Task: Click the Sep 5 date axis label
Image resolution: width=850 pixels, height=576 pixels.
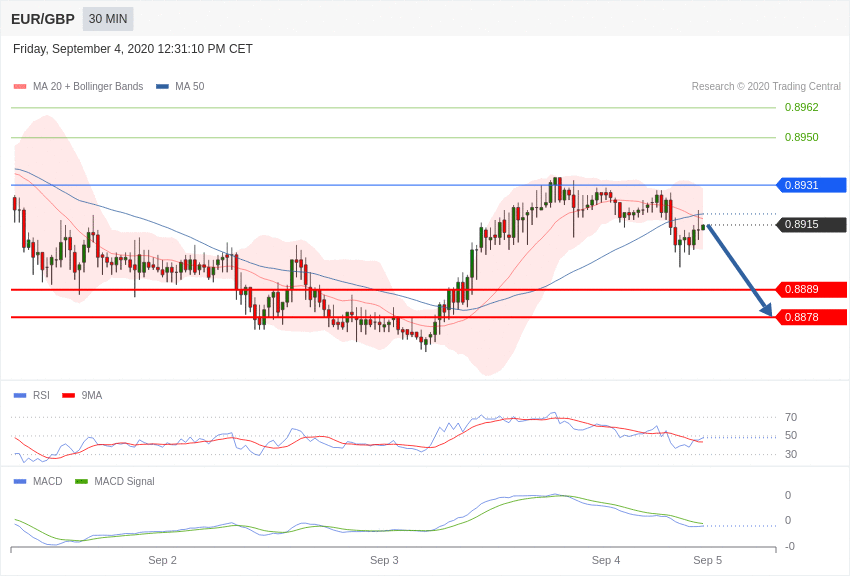Action: tap(707, 560)
